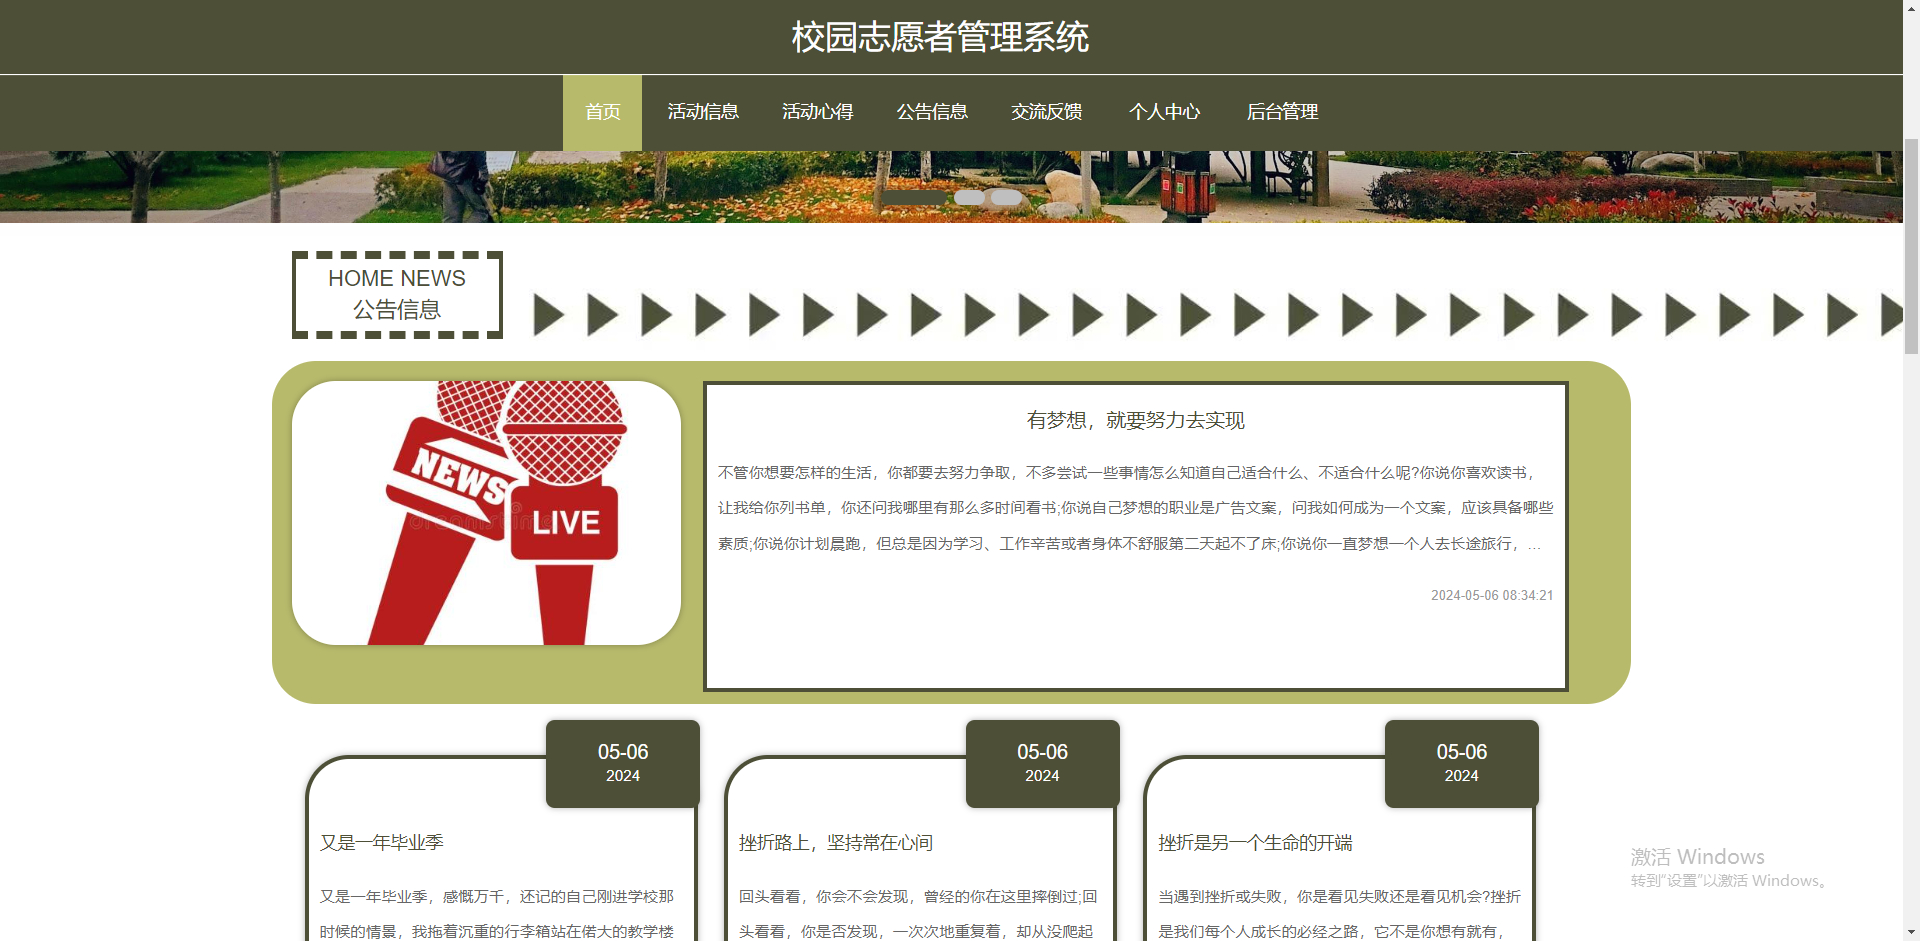Switch to third carousel indicator dot
Screen dimensions: 1920x941
pos(1006,197)
